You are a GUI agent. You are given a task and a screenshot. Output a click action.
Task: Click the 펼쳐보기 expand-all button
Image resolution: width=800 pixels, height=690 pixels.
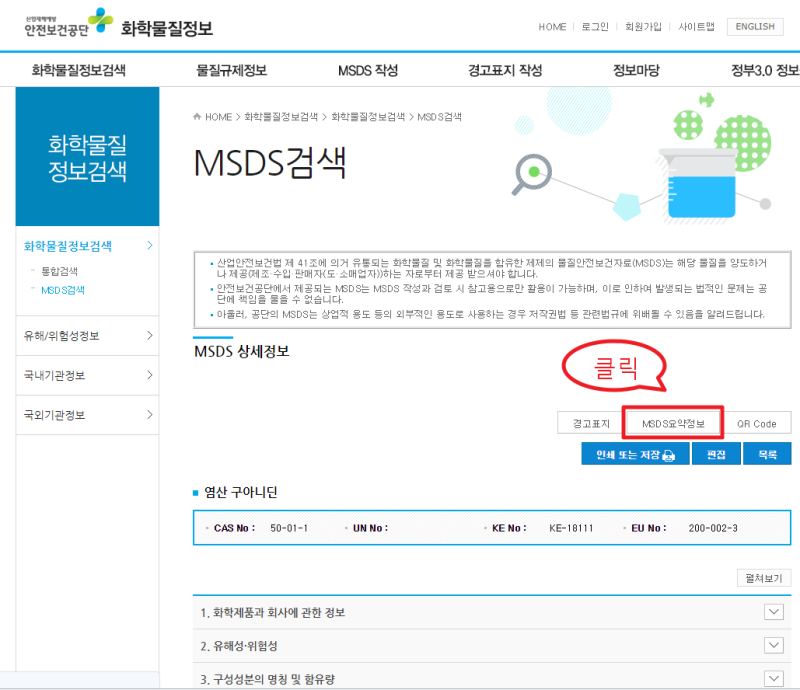(764, 578)
